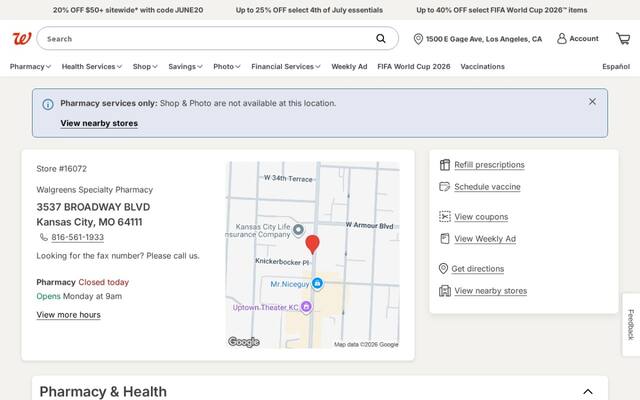Click the Walgreens logo

click(22, 38)
